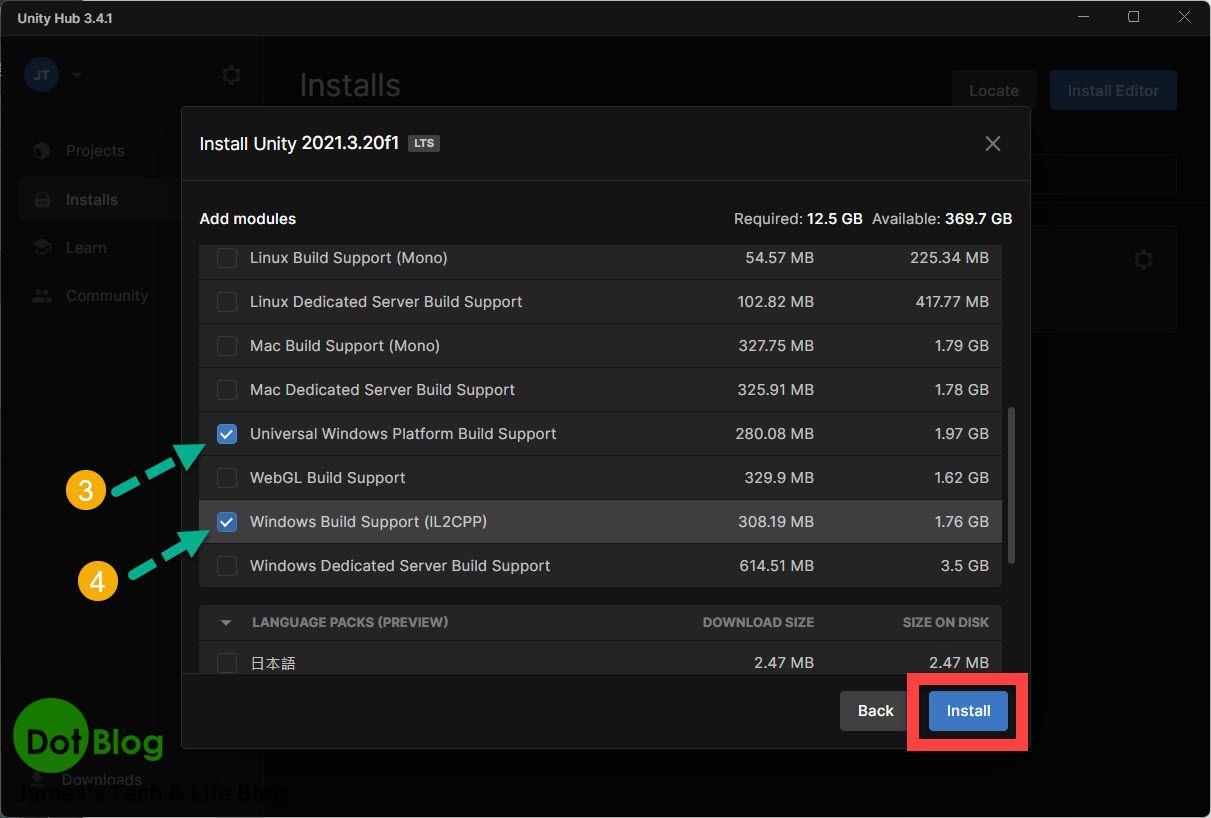The image size is (1211, 818).
Task: Enable Linux Build Support (Mono) checkbox
Action: pyautogui.click(x=227, y=258)
